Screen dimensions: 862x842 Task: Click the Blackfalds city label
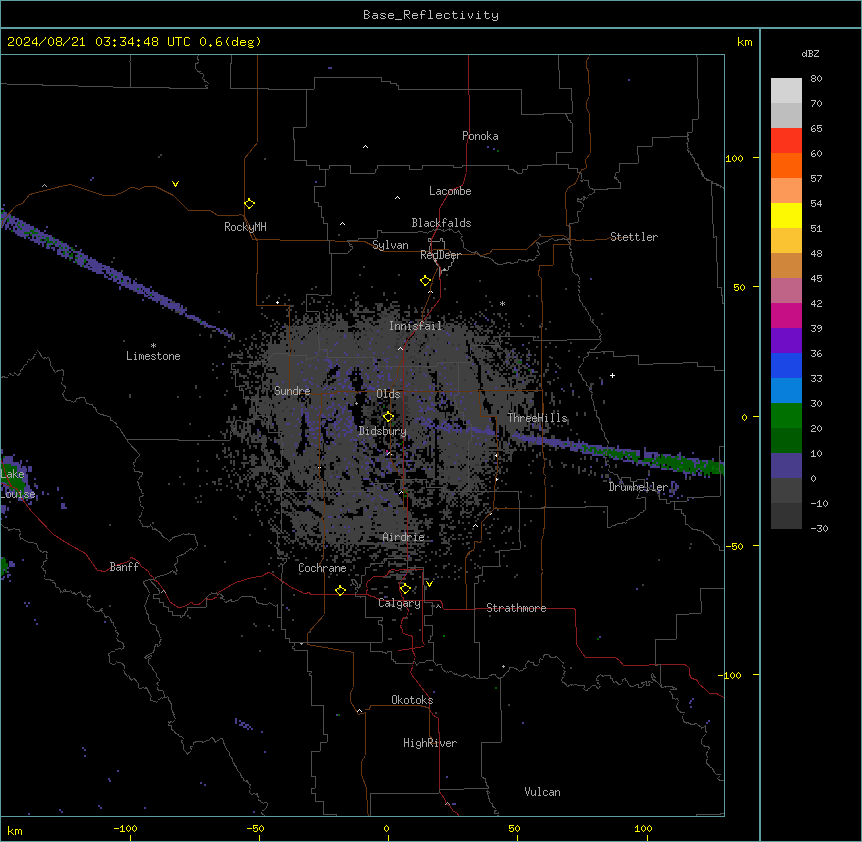click(441, 223)
